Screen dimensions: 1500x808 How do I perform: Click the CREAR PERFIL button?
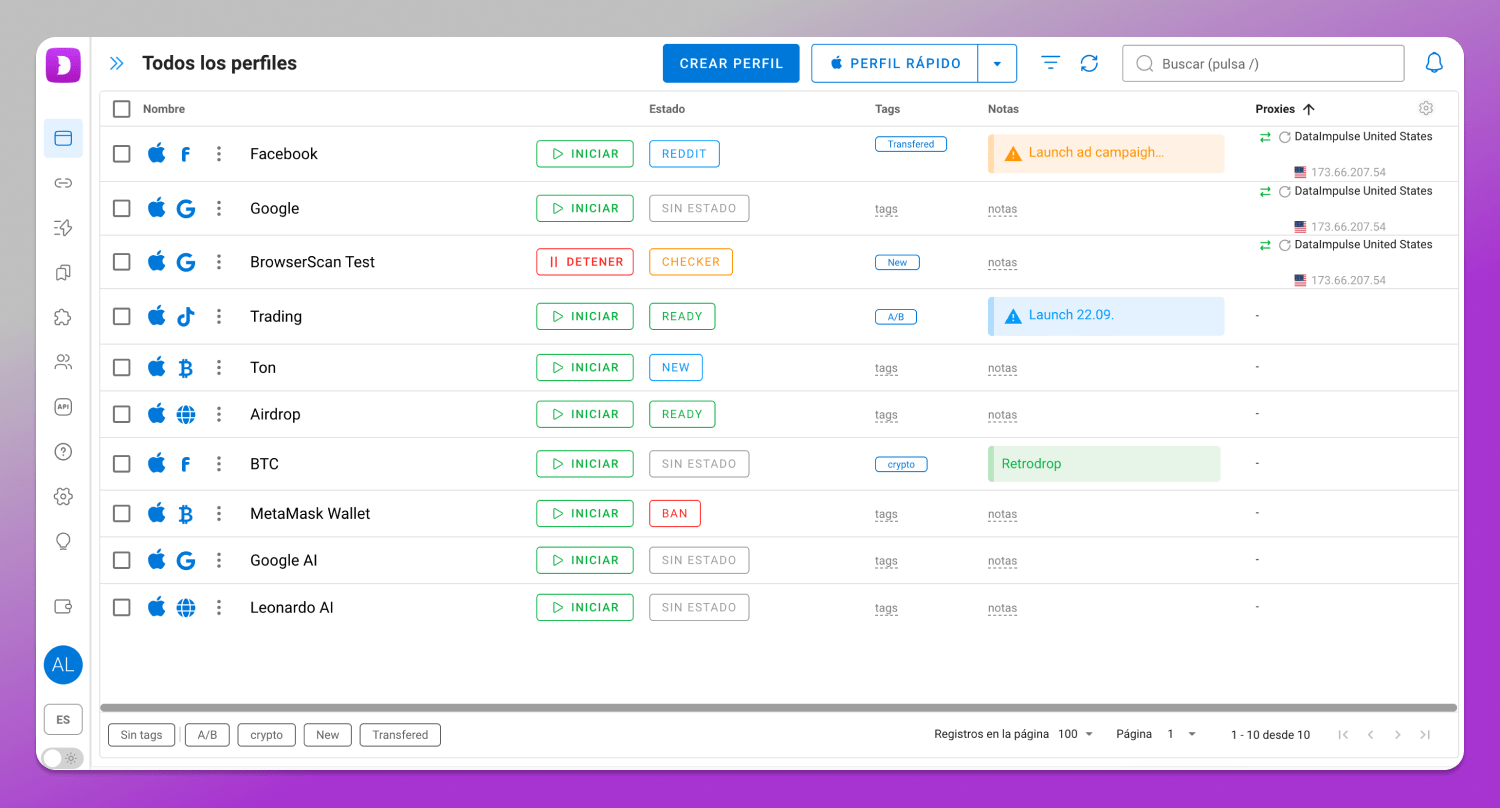click(731, 63)
